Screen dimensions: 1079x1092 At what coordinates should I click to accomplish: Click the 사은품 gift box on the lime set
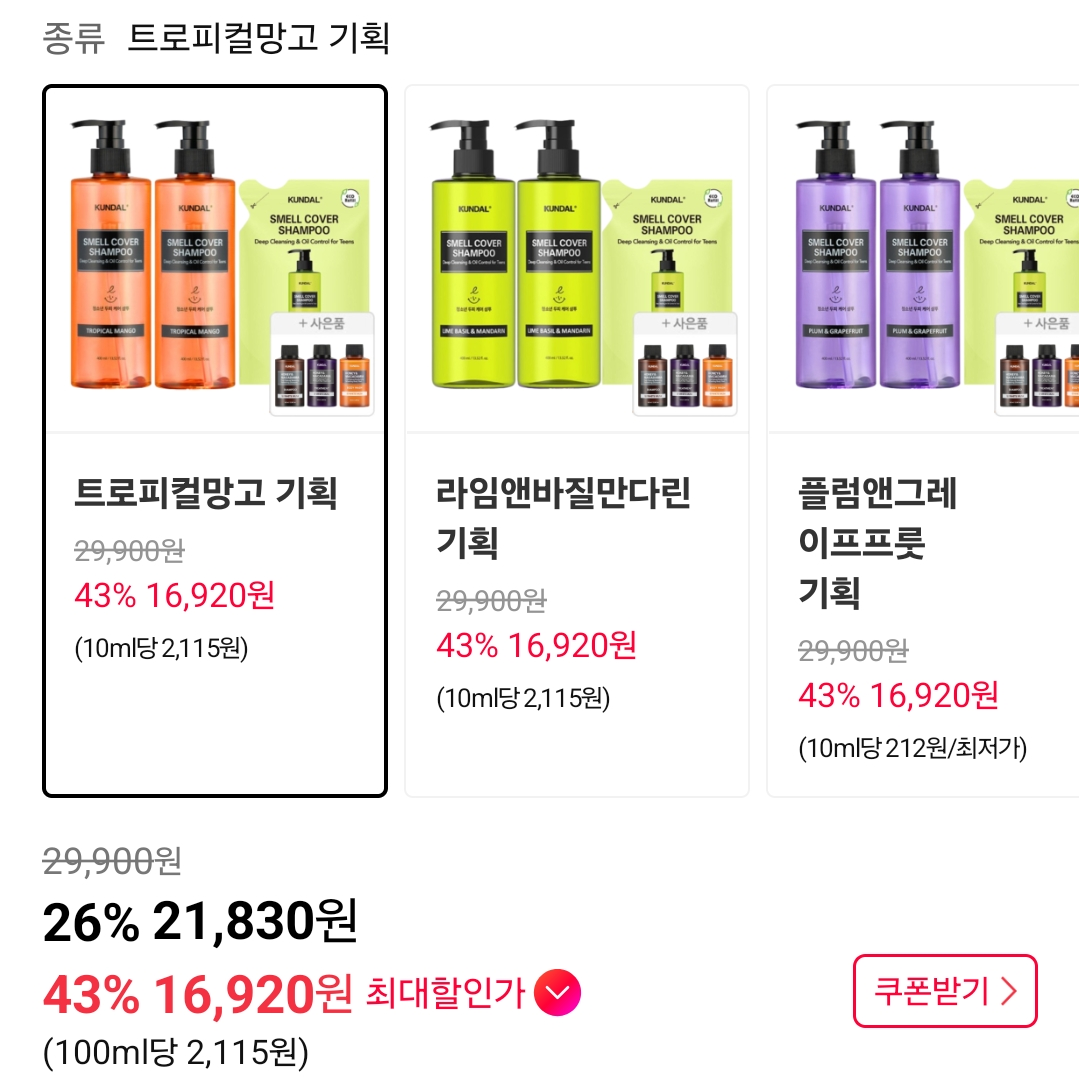pos(685,364)
